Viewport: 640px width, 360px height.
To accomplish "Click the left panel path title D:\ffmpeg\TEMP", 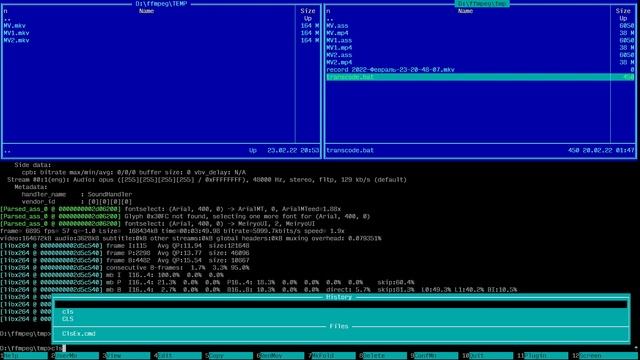I will (161, 4).
